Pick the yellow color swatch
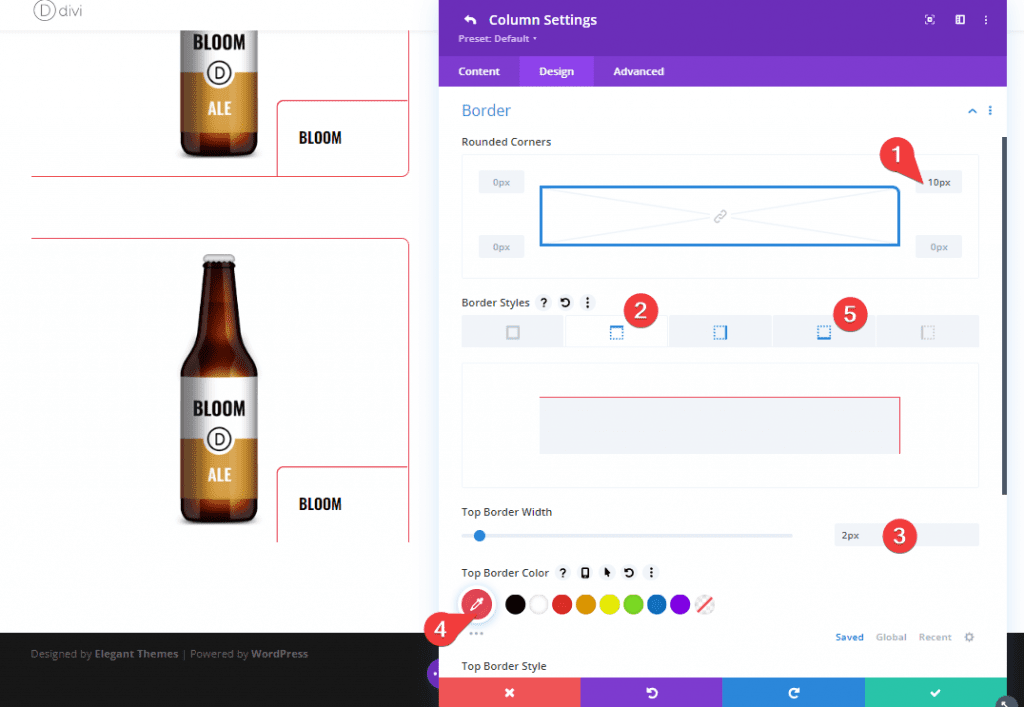 pos(609,605)
